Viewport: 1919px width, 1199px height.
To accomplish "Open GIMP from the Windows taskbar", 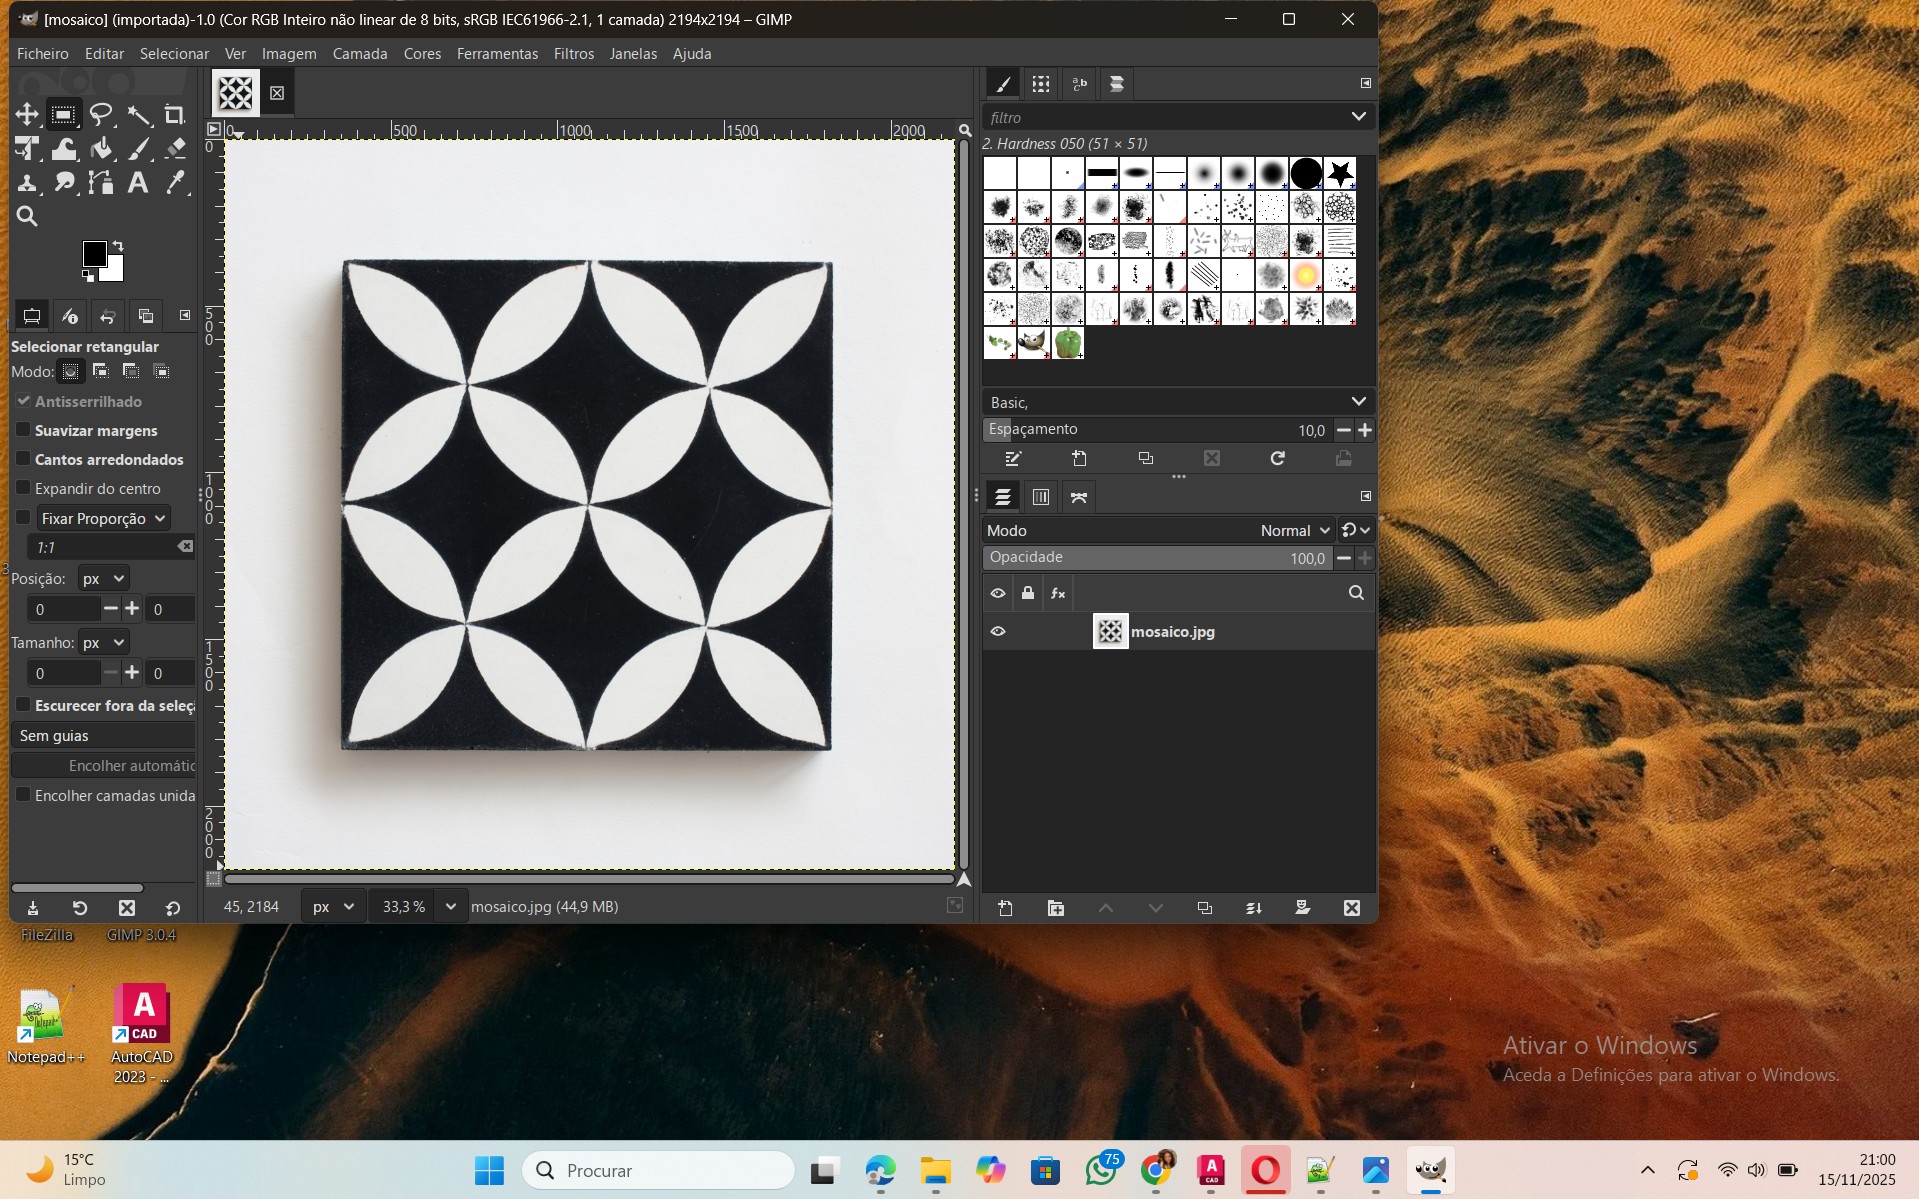I will coord(1430,1170).
